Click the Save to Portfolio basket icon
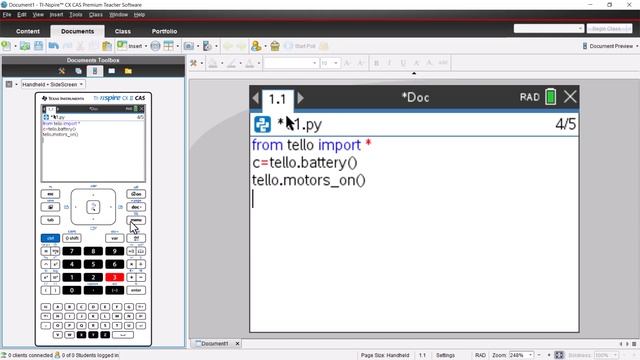Image resolution: width=640 pixels, height=360 pixels. [x=275, y=46]
